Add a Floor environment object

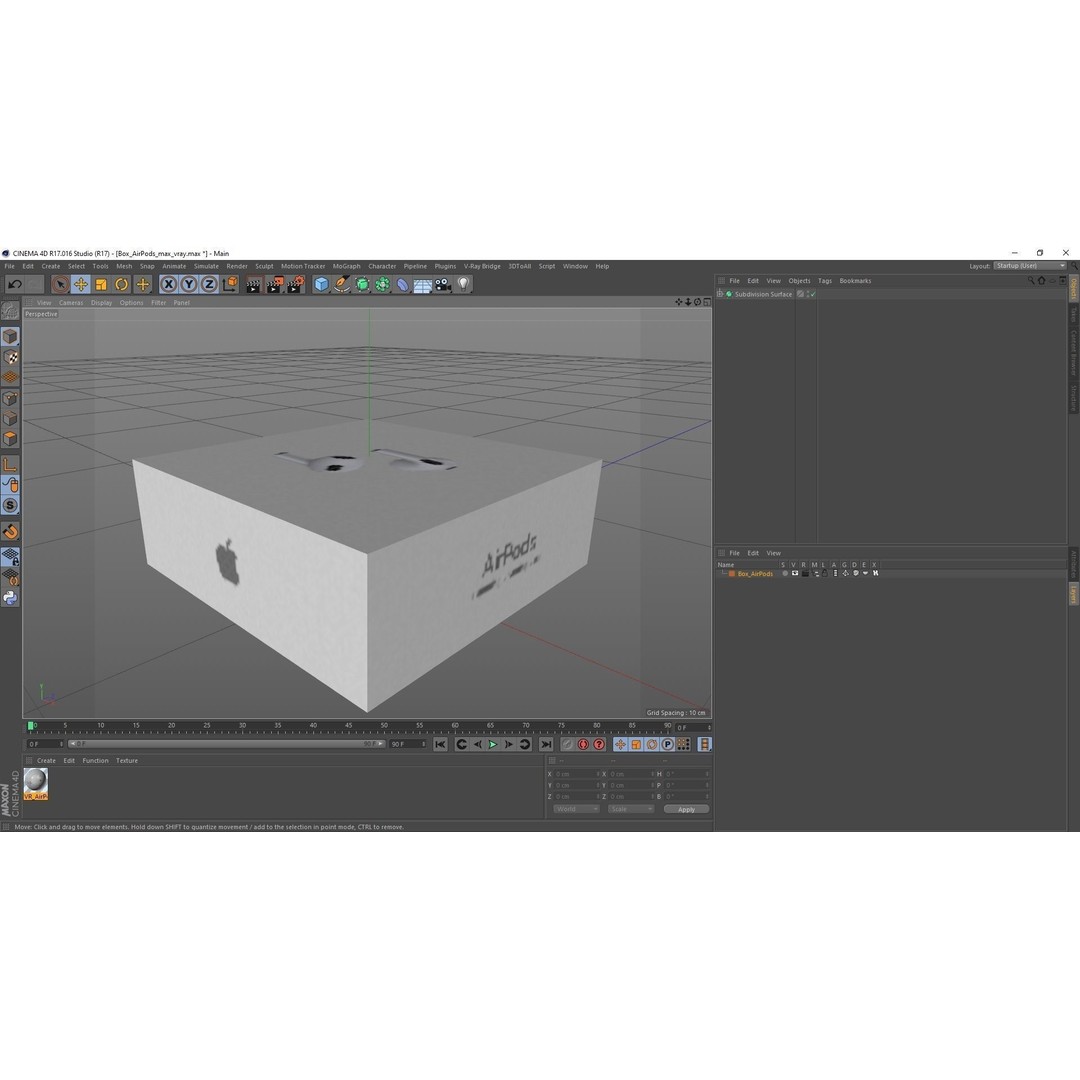point(423,284)
